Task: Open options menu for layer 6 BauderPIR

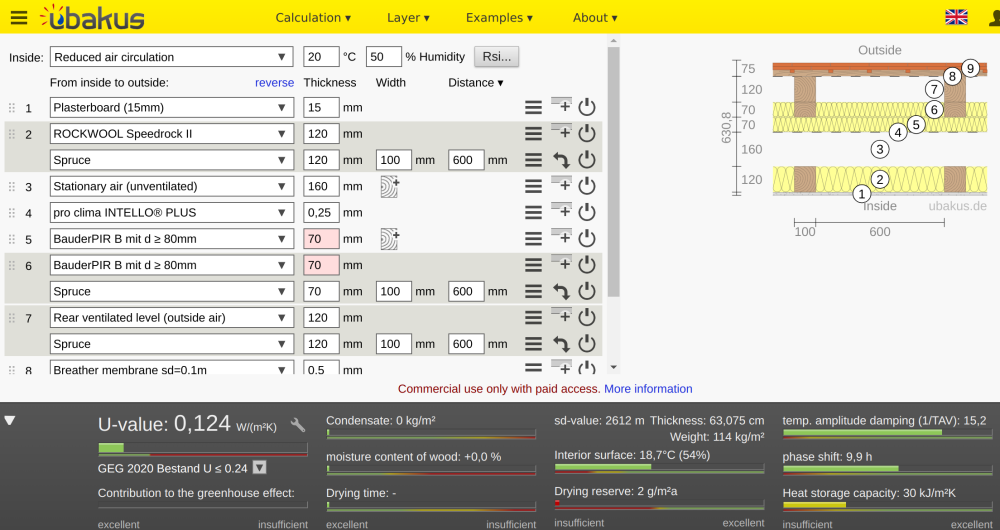Action: 534,265
